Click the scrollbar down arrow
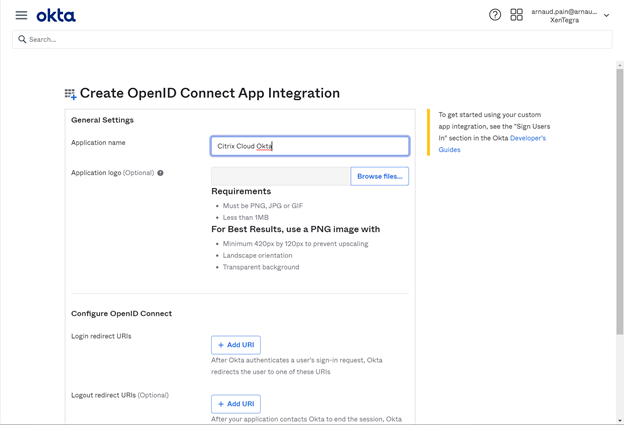 click(x=620, y=420)
